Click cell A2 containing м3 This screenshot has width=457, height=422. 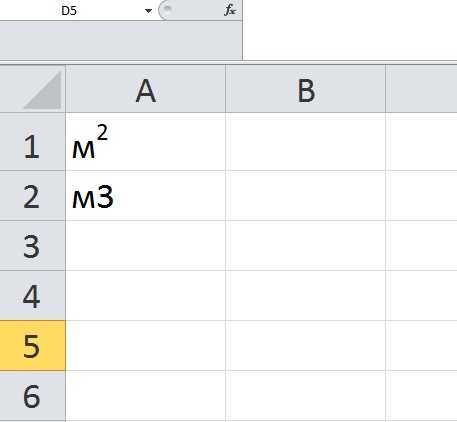pos(146,196)
